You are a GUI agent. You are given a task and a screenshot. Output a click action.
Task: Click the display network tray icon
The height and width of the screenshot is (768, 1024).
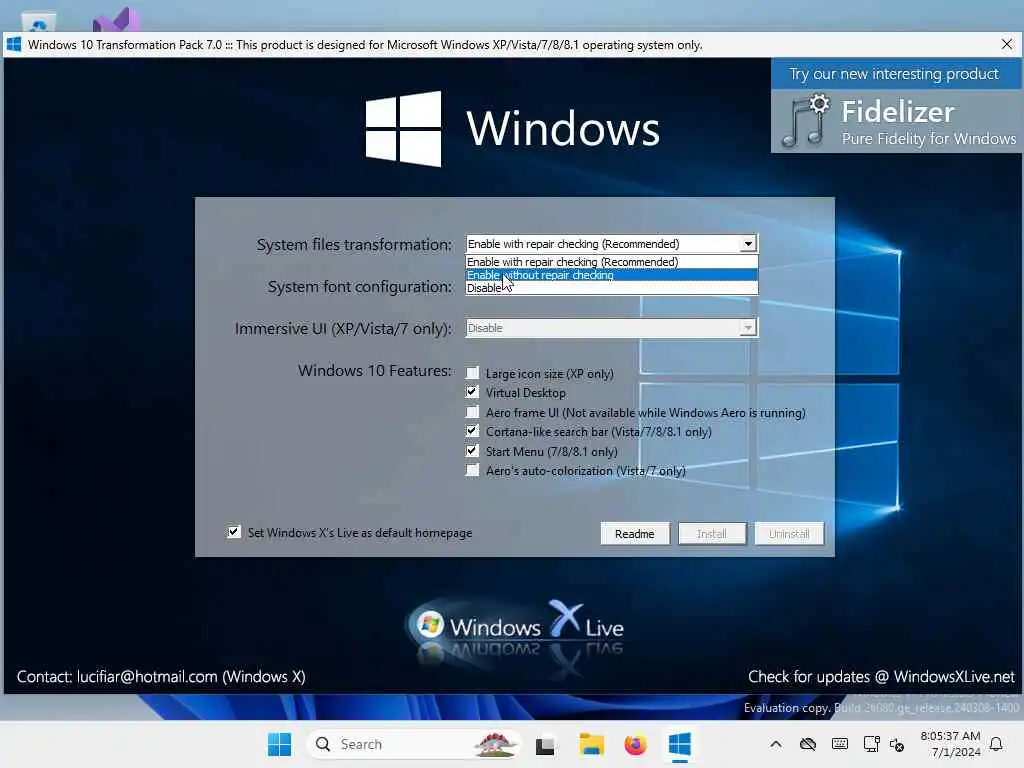click(x=871, y=744)
